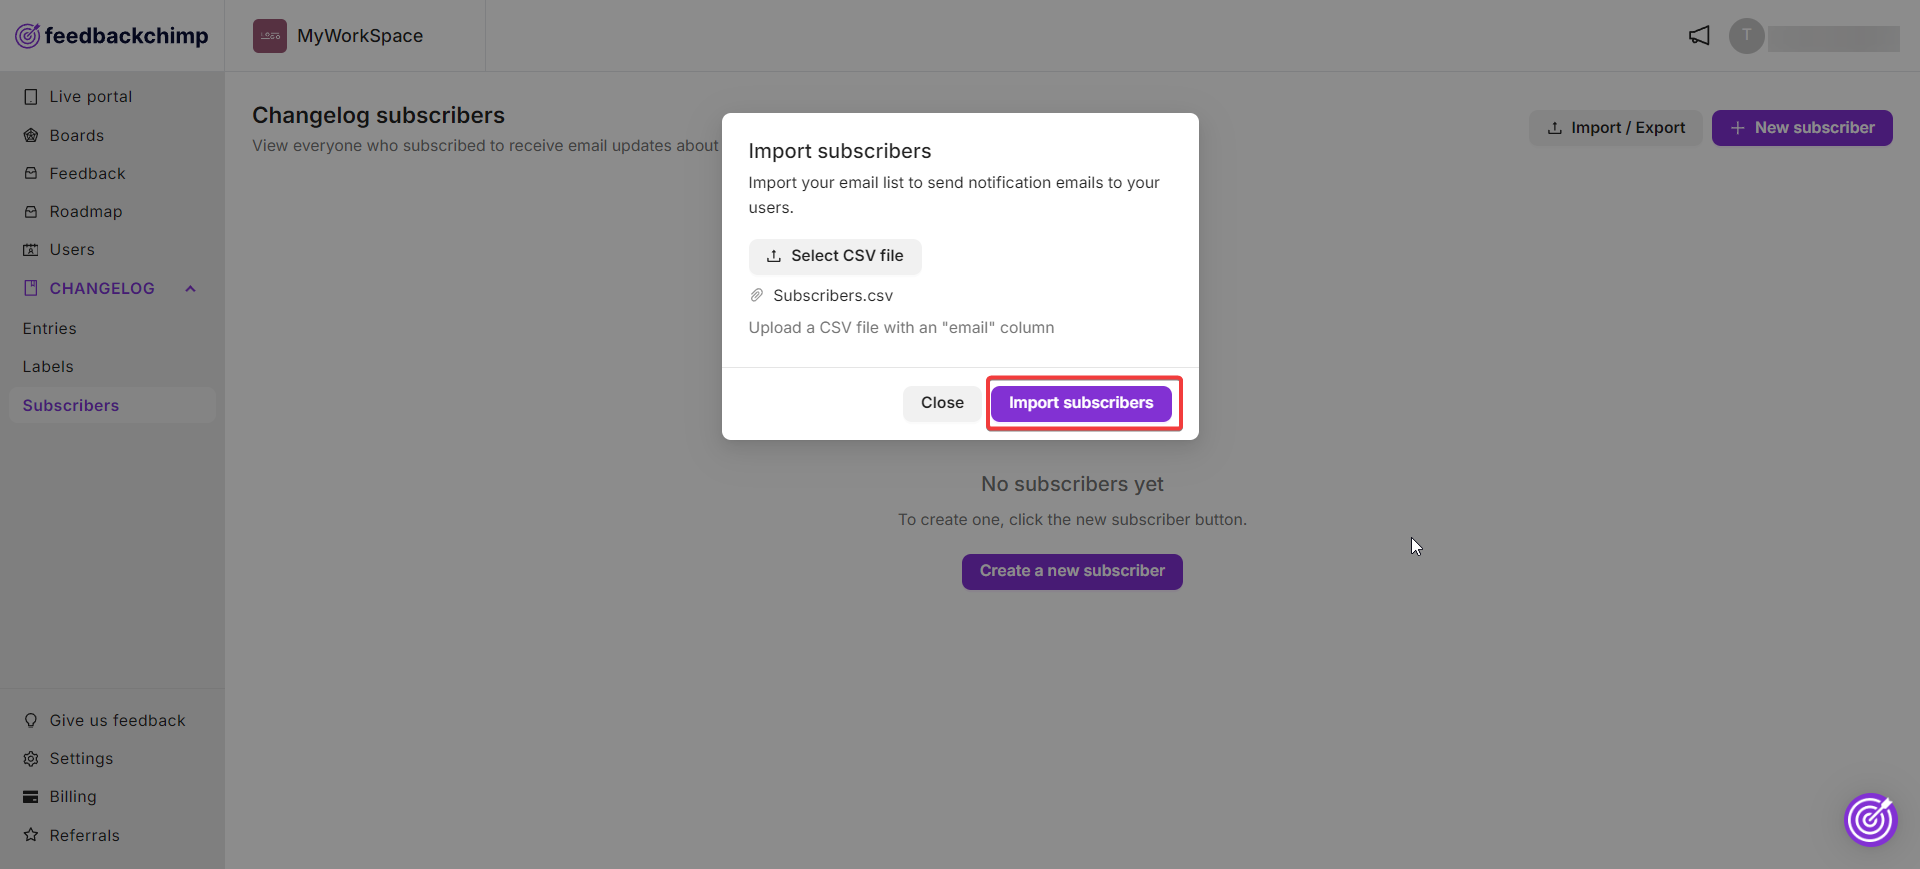Viewport: 1920px width, 869px height.
Task: Click the MyWorkSpace workspace avatar
Action: [x=270, y=36]
